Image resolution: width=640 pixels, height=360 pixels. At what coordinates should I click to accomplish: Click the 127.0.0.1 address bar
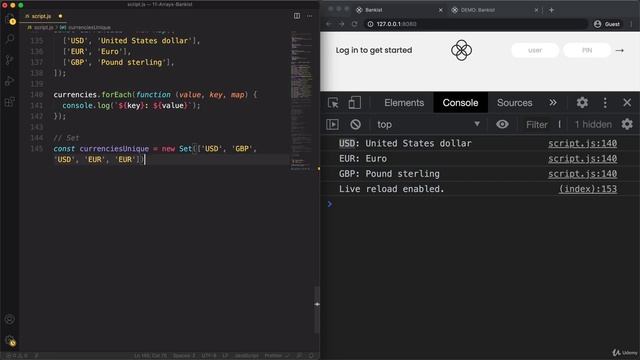tap(476, 24)
